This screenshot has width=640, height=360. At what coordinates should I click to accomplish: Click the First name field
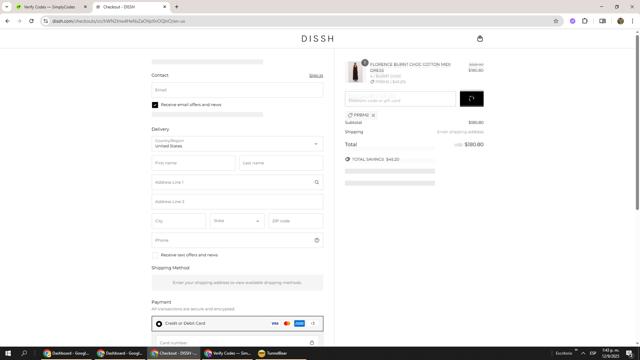[x=193, y=163]
